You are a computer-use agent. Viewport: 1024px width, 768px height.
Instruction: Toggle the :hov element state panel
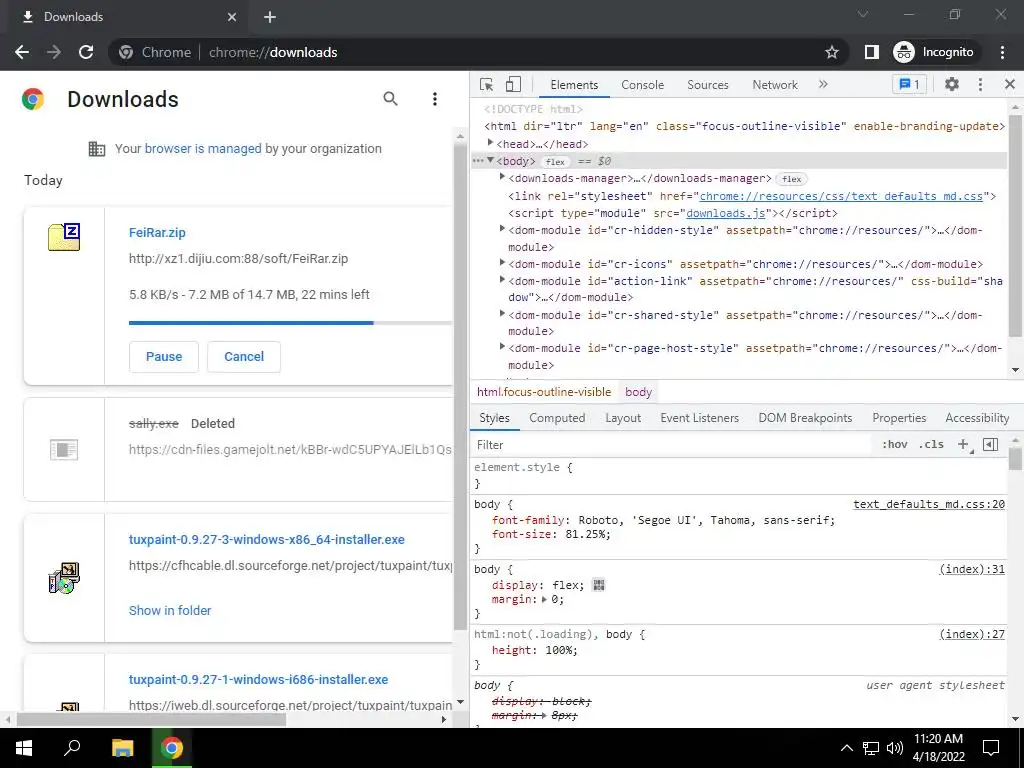coord(895,445)
